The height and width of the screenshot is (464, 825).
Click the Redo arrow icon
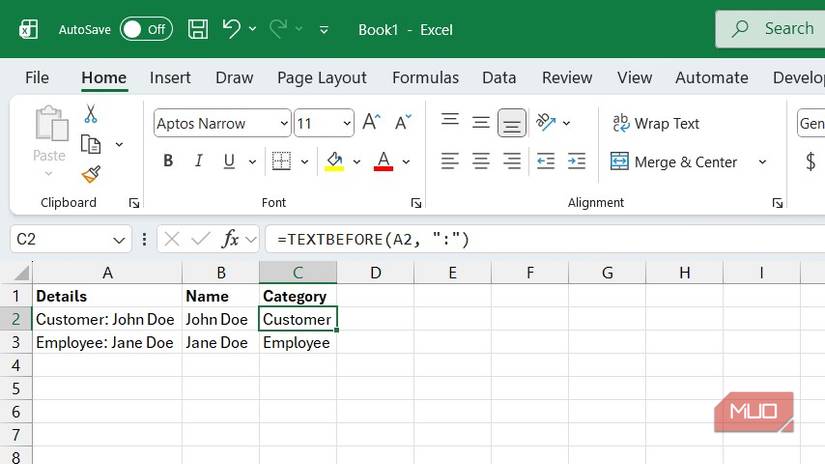click(x=278, y=28)
